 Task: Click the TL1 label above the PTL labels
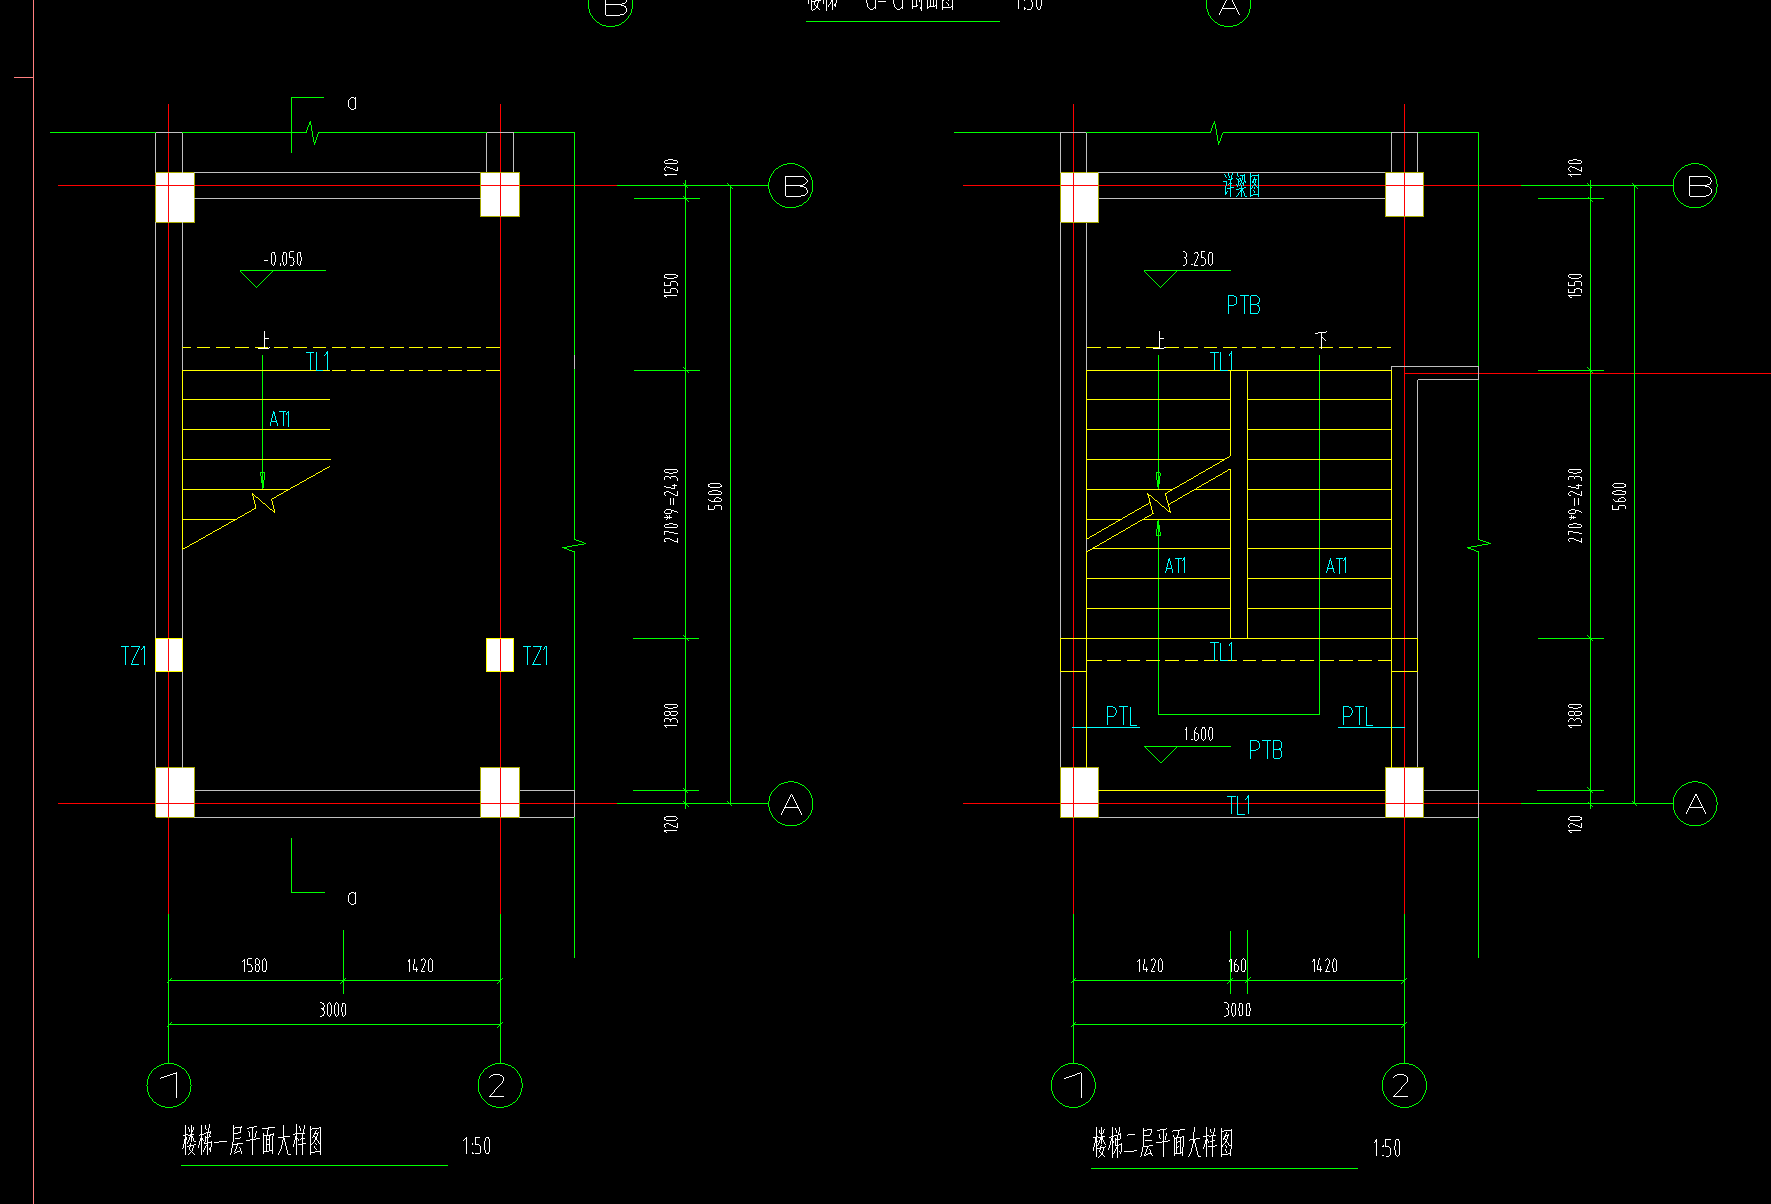point(1222,652)
